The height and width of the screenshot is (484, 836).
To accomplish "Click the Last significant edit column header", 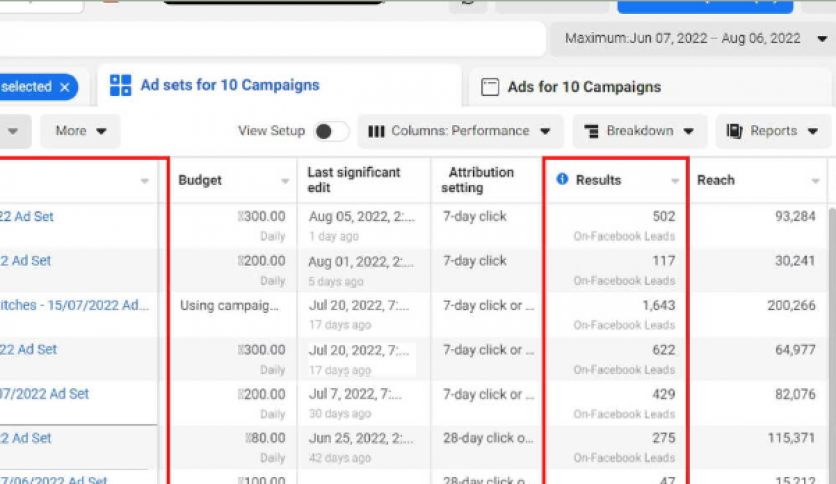I will 353,180.
